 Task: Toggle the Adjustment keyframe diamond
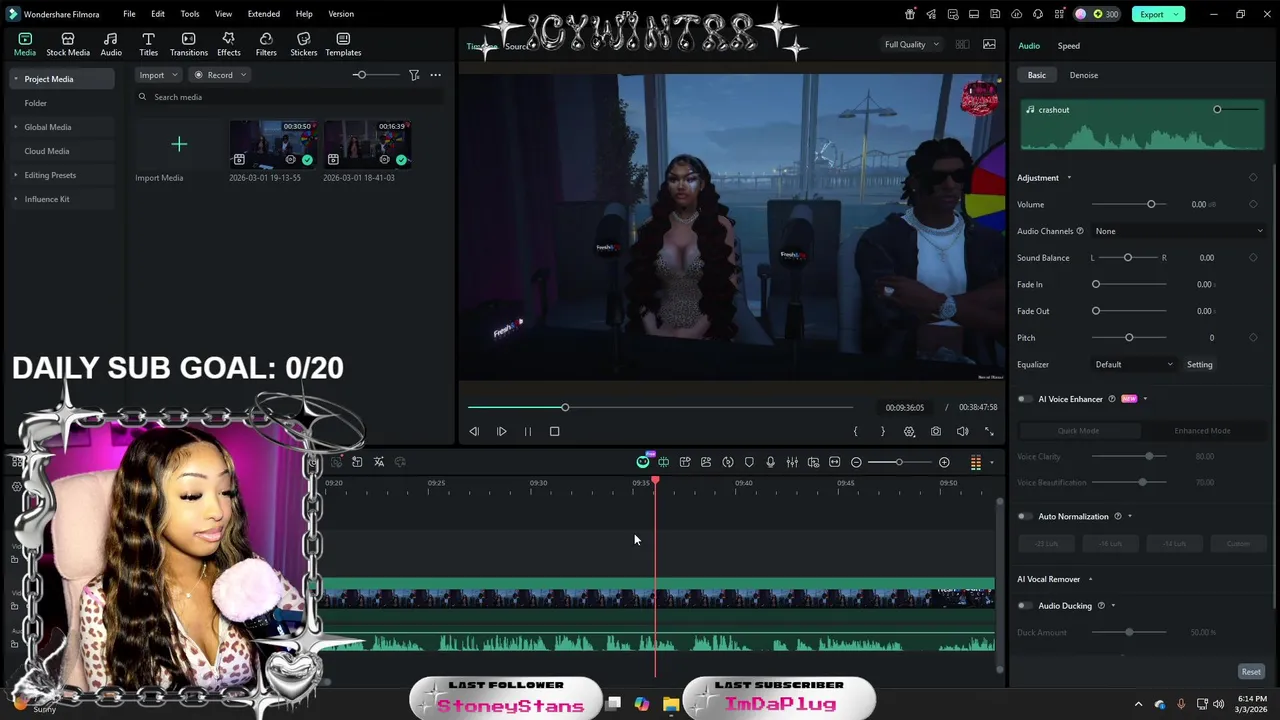point(1253,178)
